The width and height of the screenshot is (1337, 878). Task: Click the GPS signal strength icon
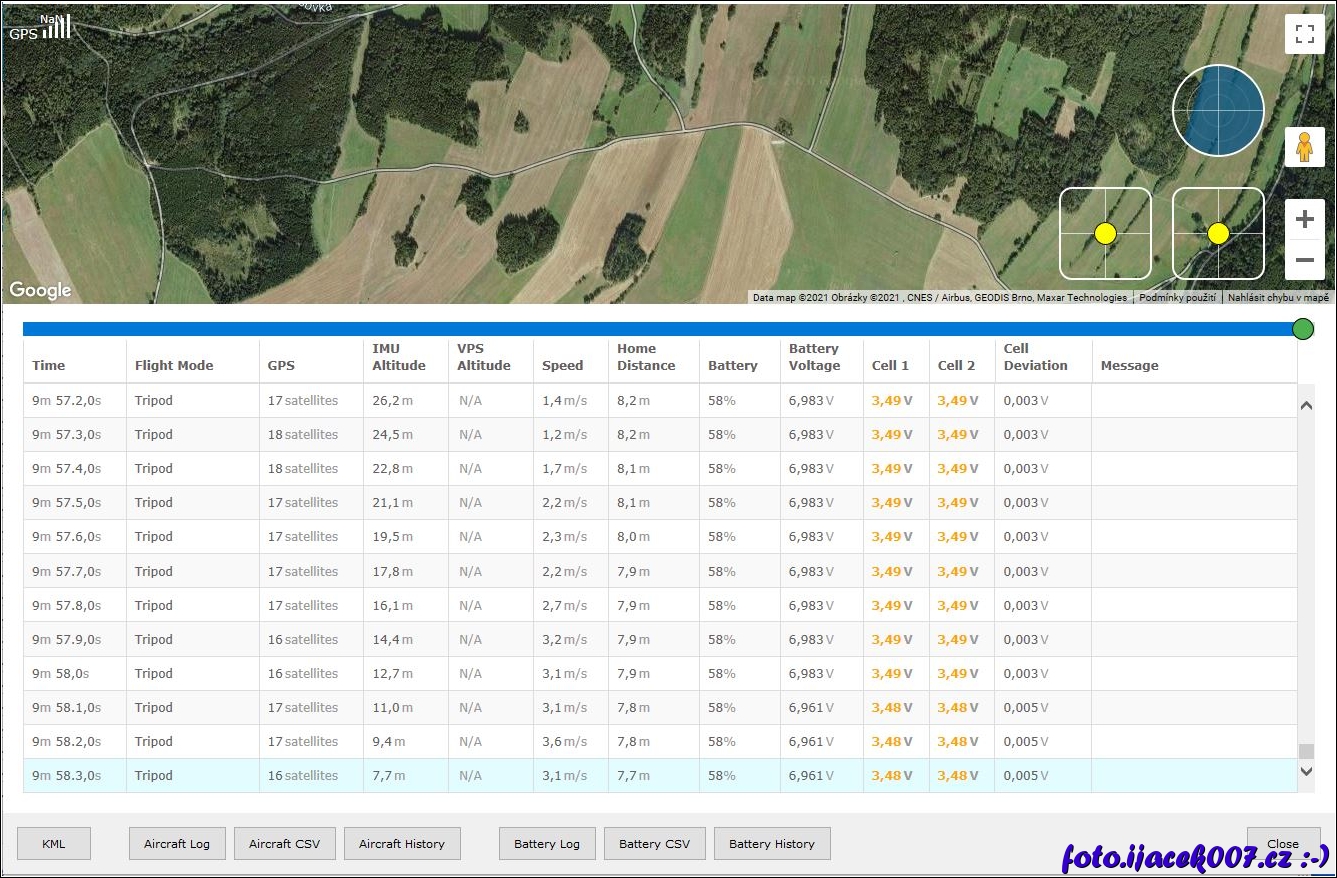[41, 27]
